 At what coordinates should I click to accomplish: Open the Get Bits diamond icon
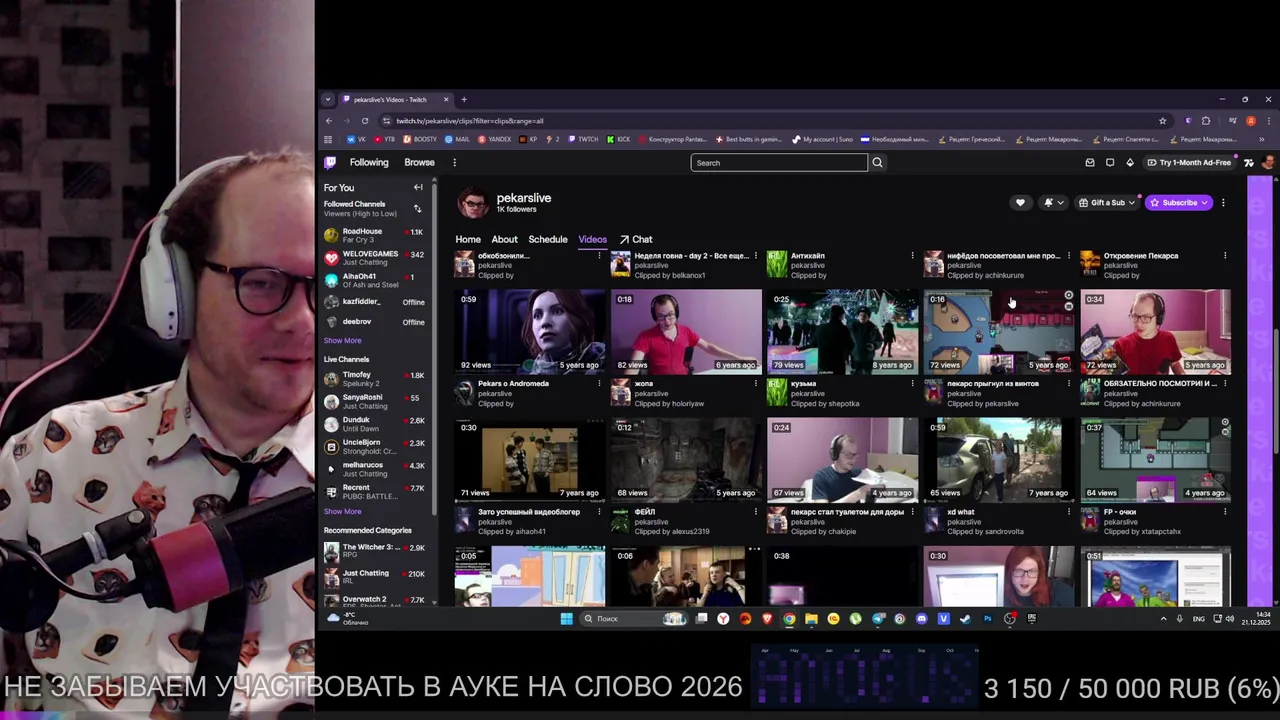(1130, 162)
